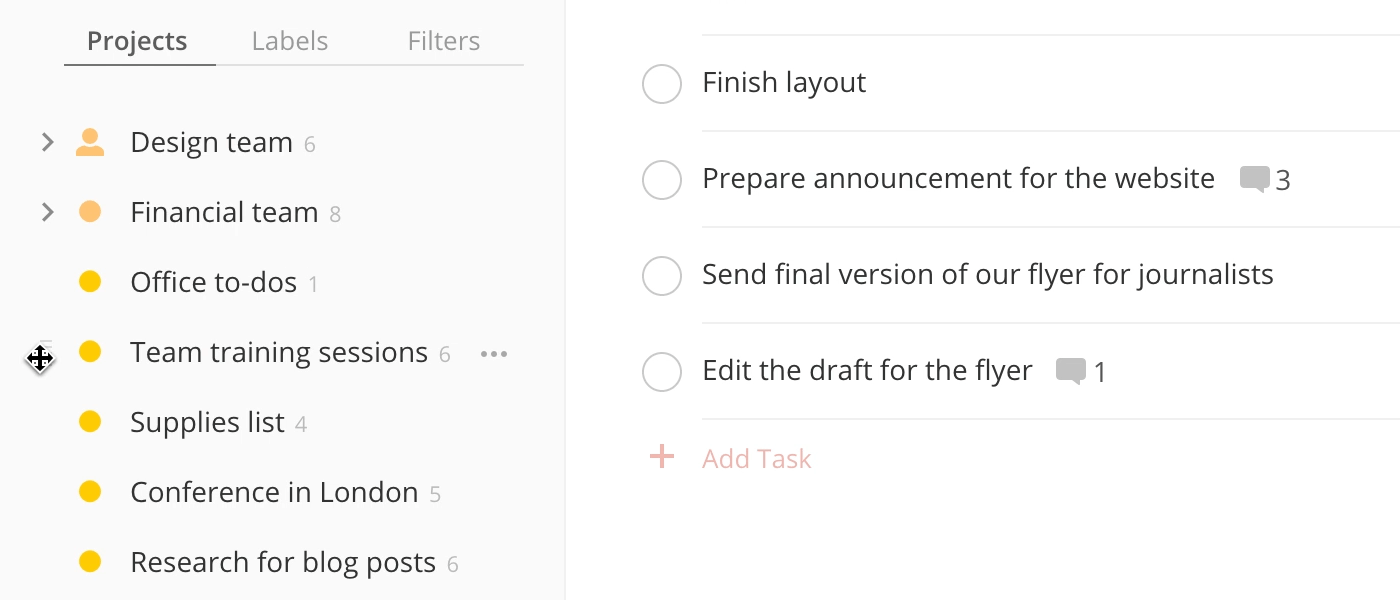Click the Add Task link
The height and width of the screenshot is (600, 1400).
click(756, 459)
